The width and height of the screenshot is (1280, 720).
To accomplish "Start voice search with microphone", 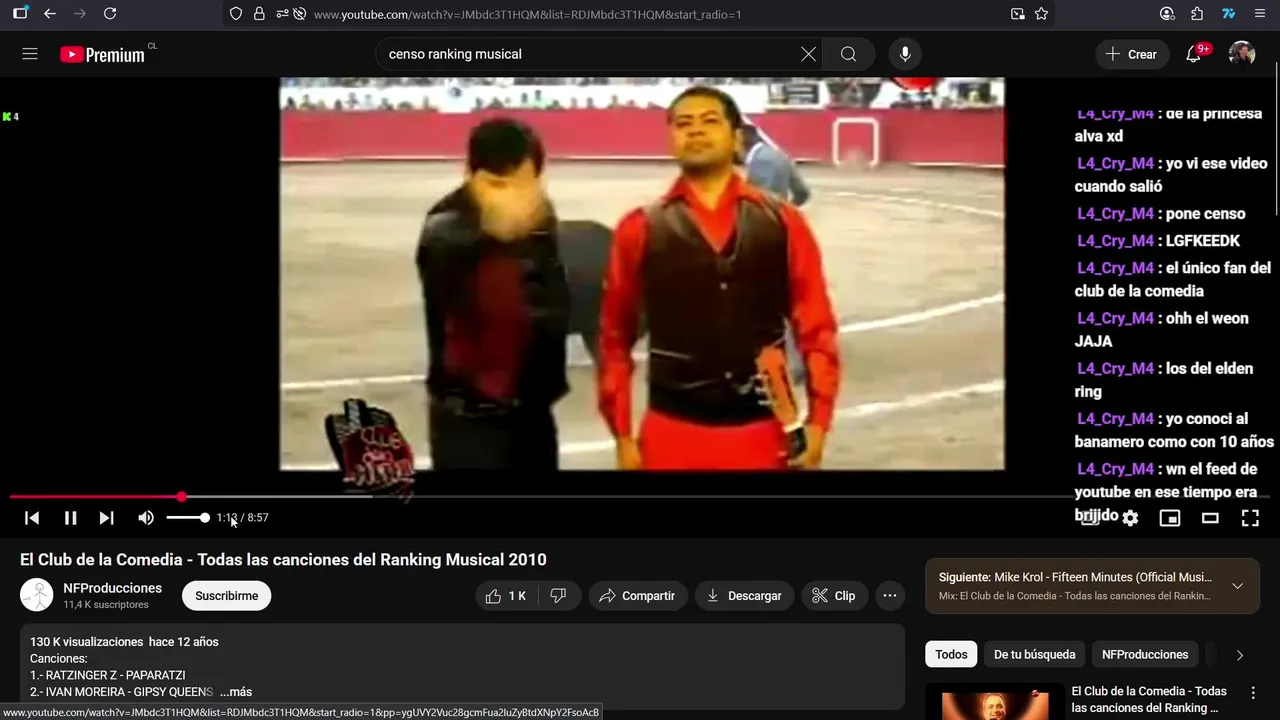I will (905, 54).
